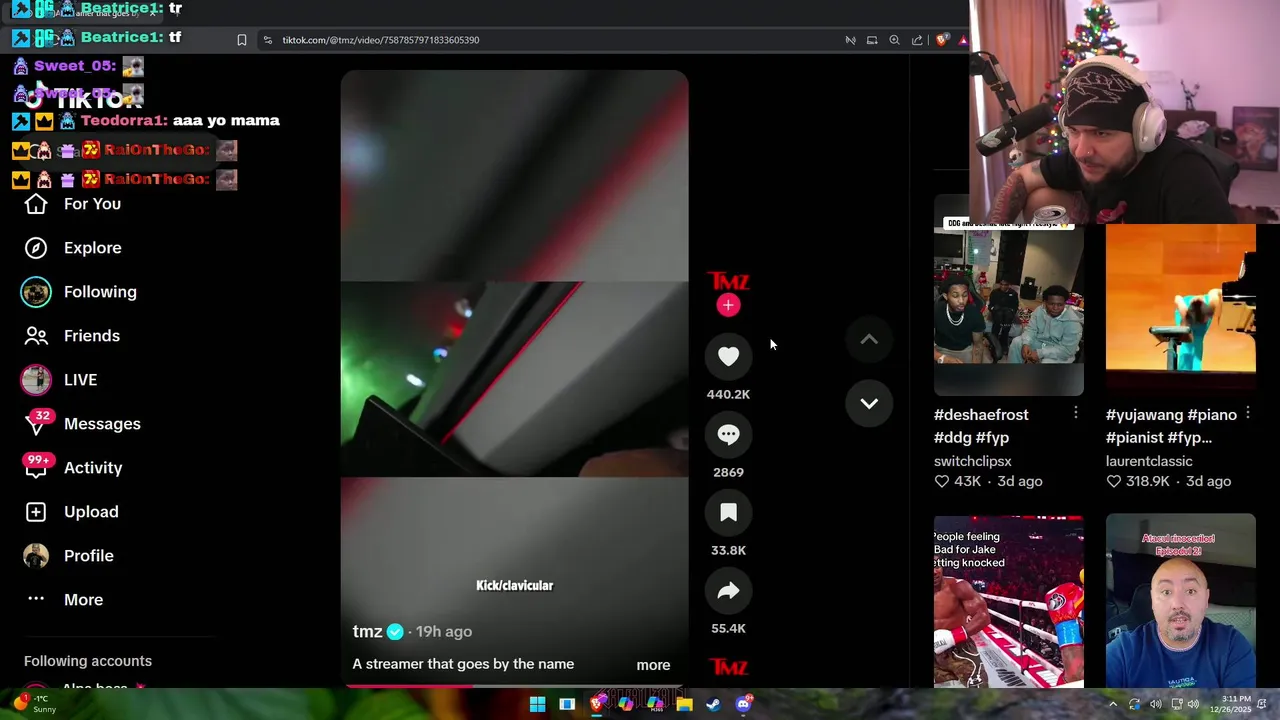
Task: Click the TMZ video player
Action: [514, 378]
